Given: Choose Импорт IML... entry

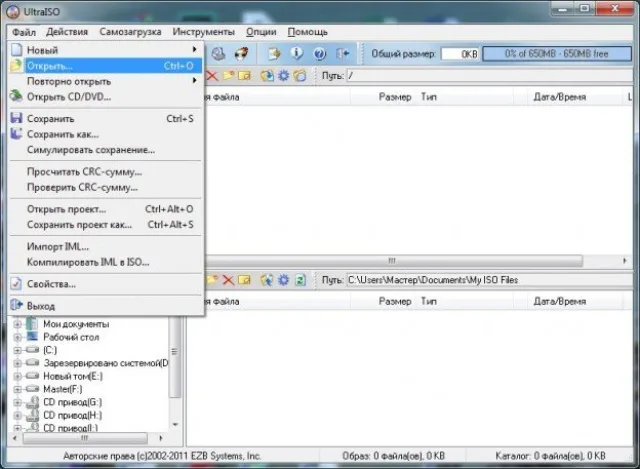Looking at the screenshot, I should (106, 247).
